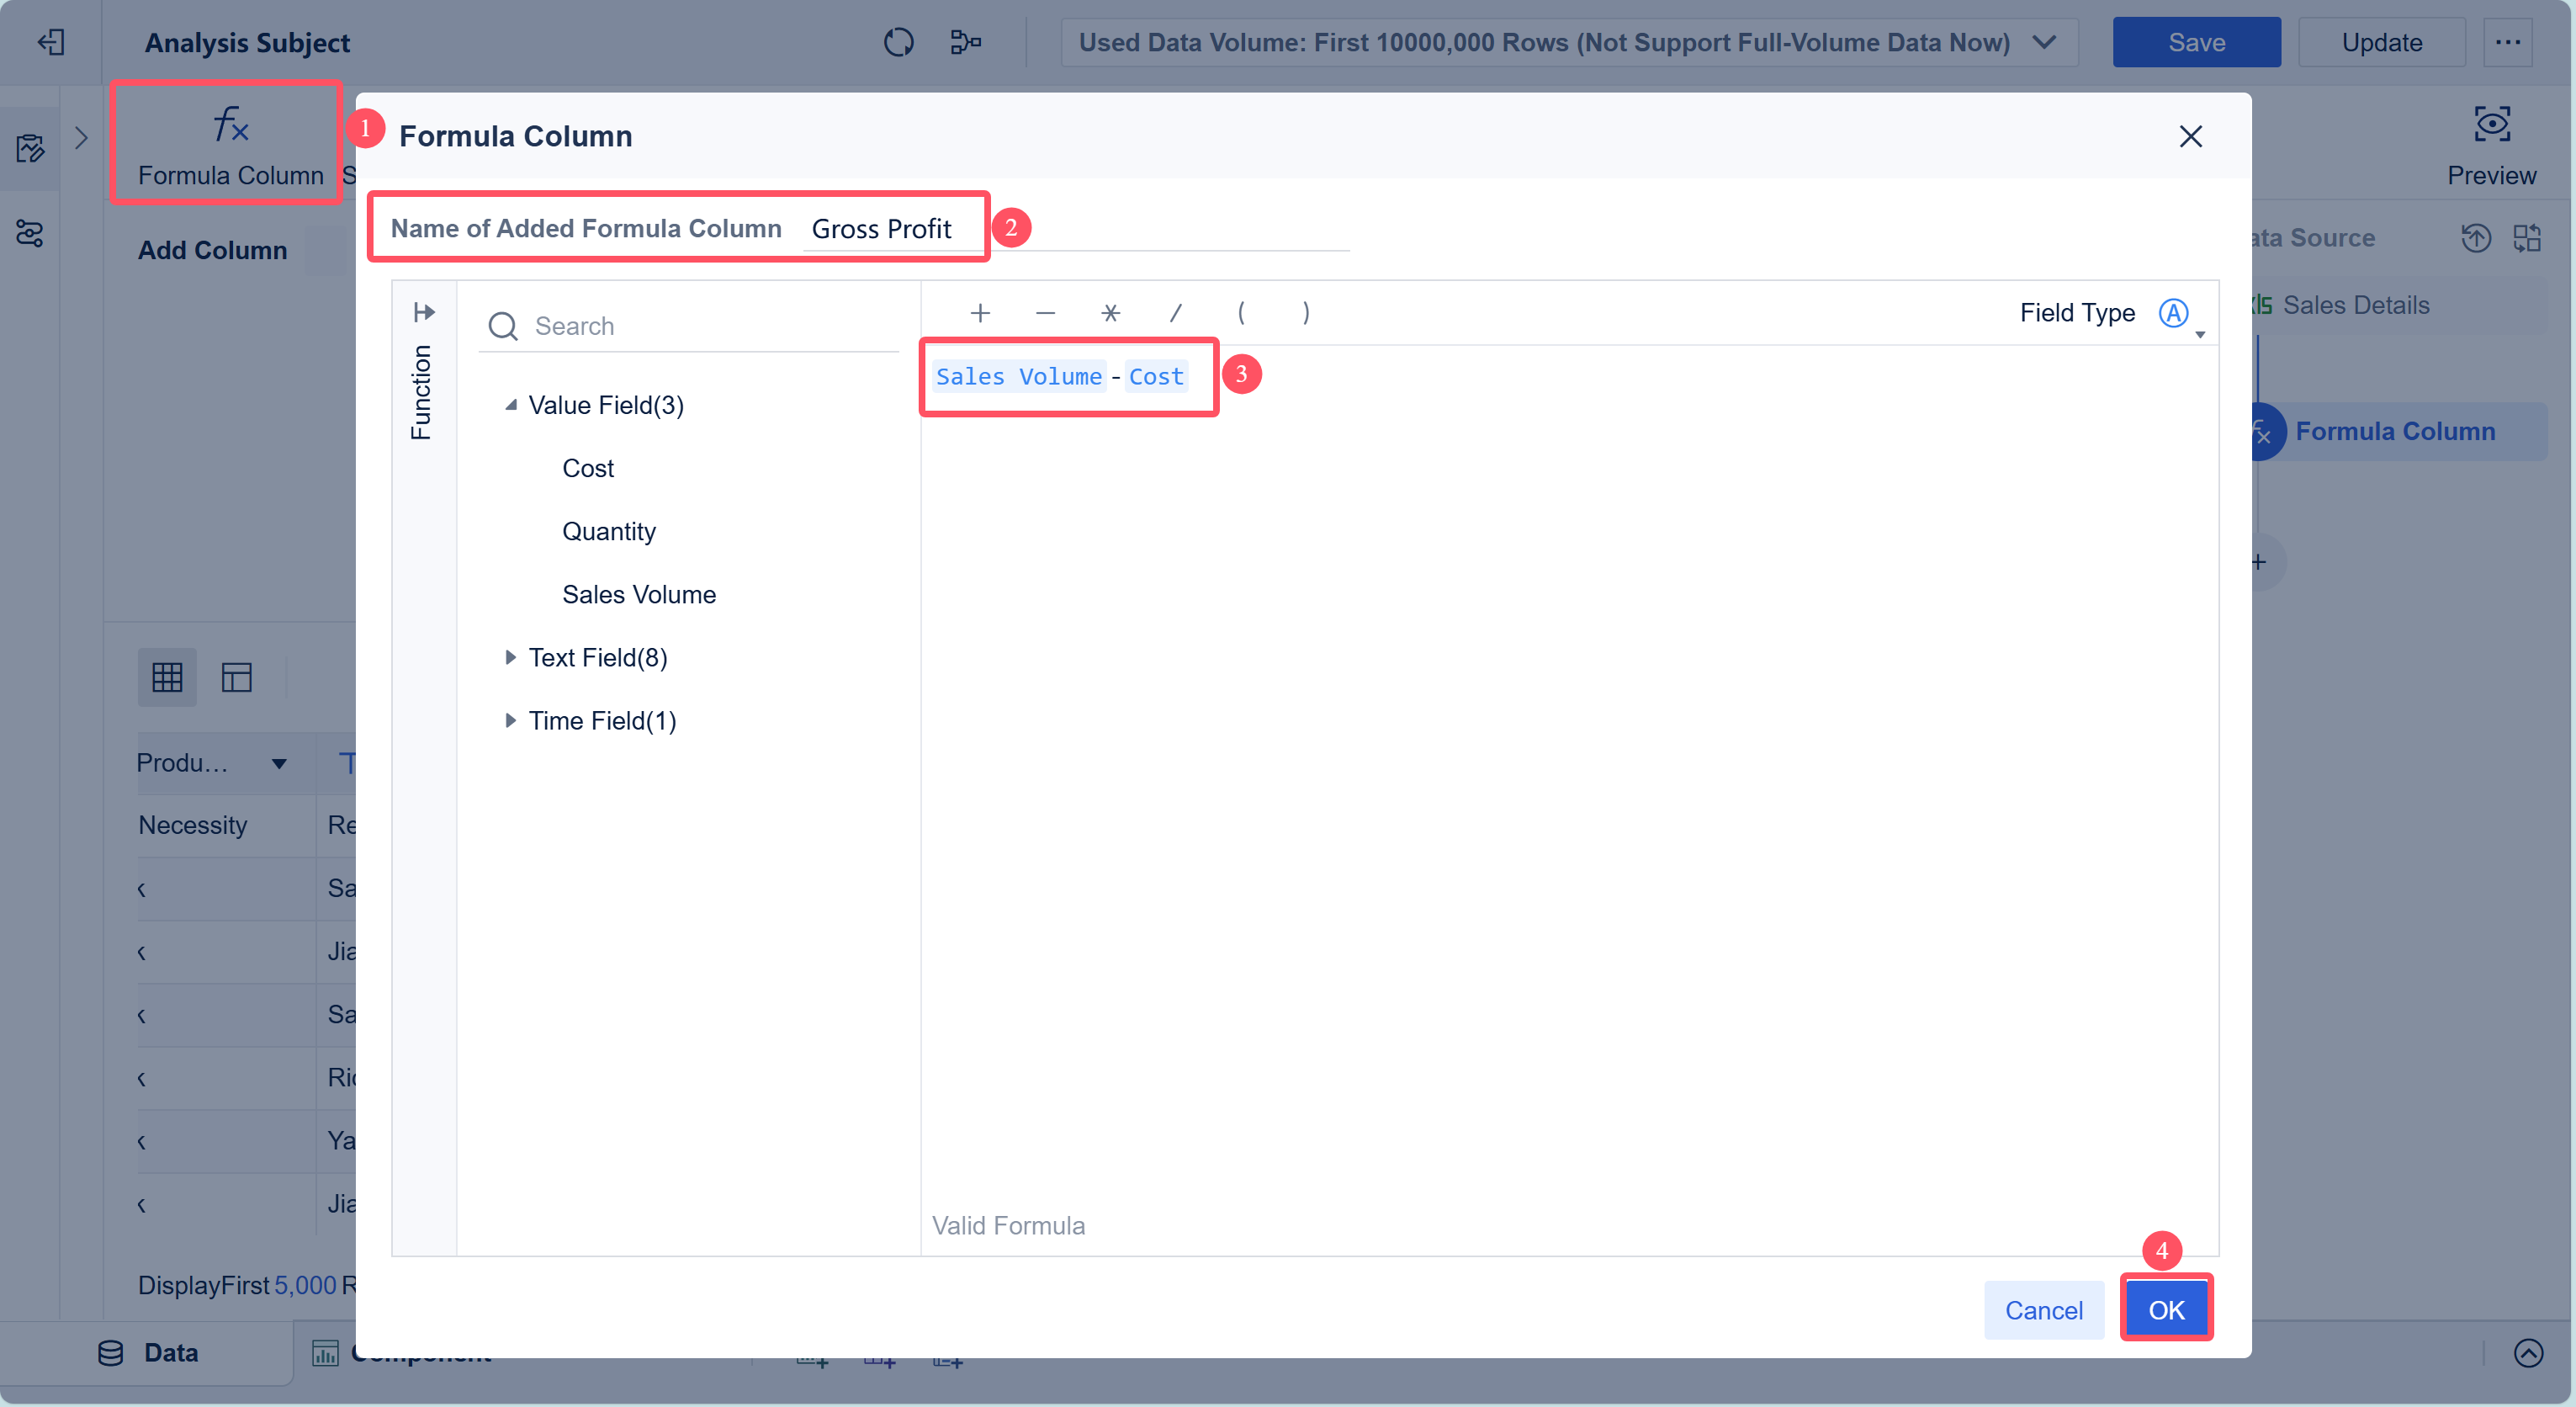Close the Formula Column dialog
This screenshot has height=1407, width=2576.
[x=2190, y=136]
